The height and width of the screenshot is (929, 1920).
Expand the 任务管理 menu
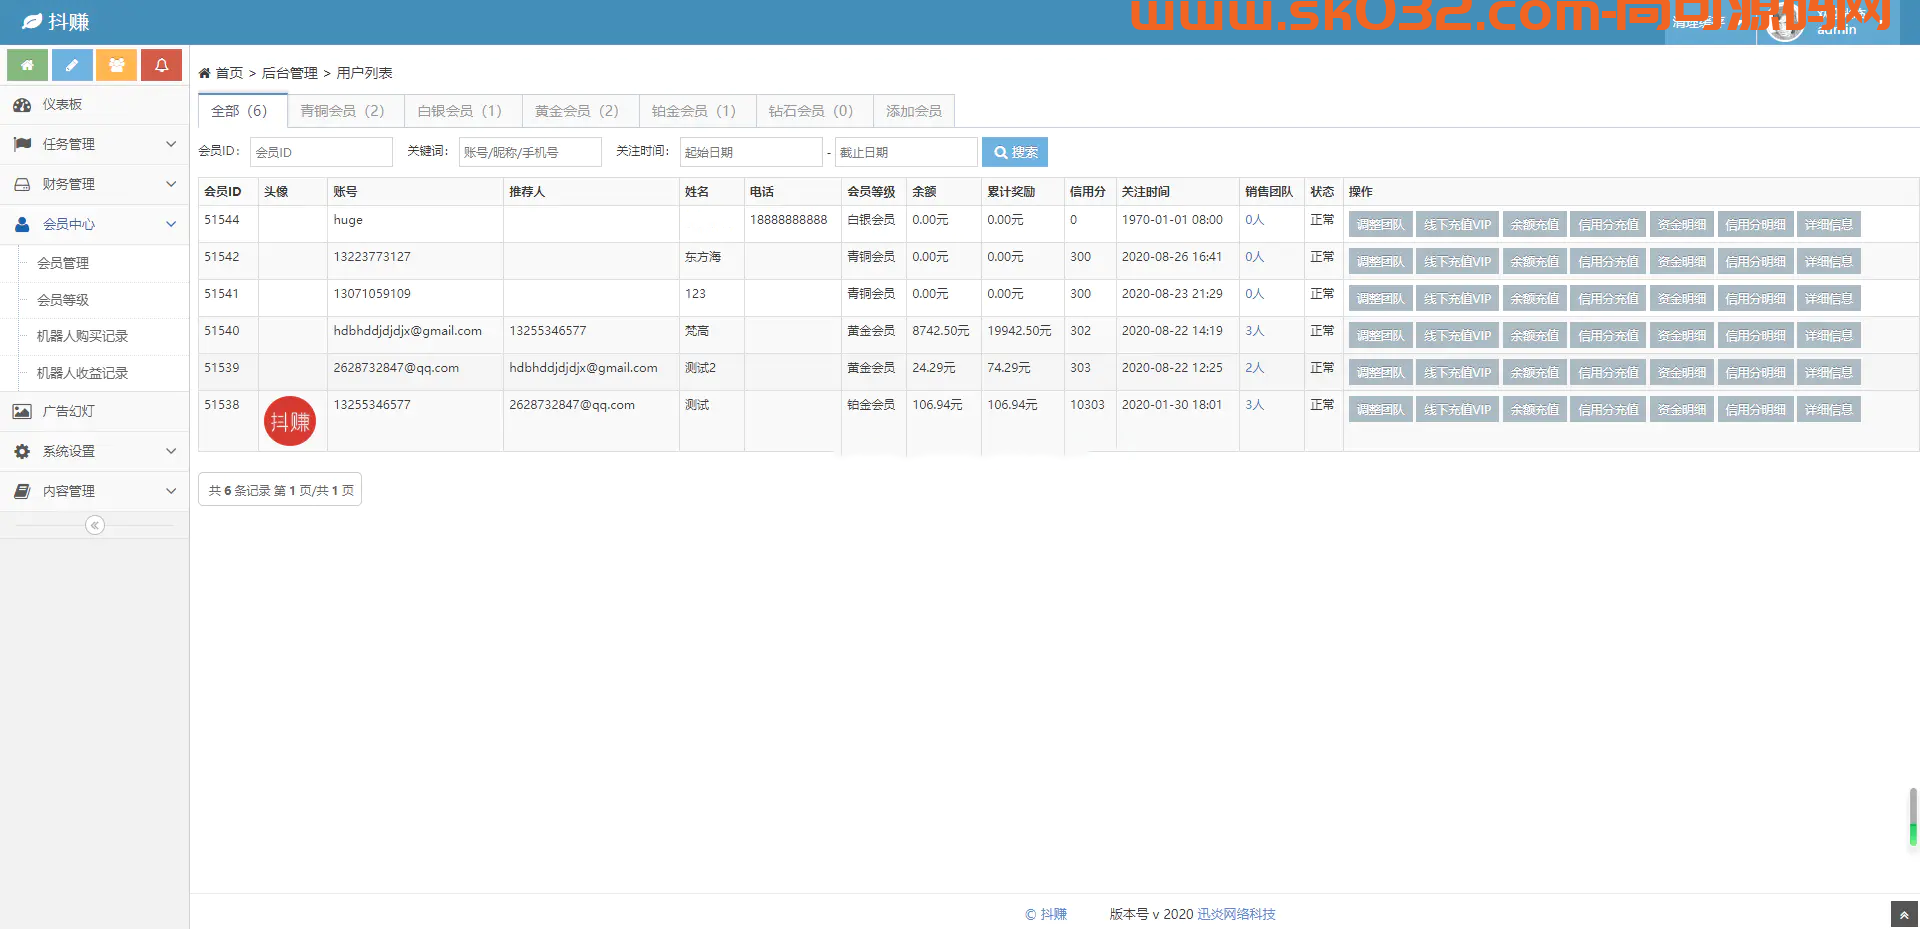point(94,144)
